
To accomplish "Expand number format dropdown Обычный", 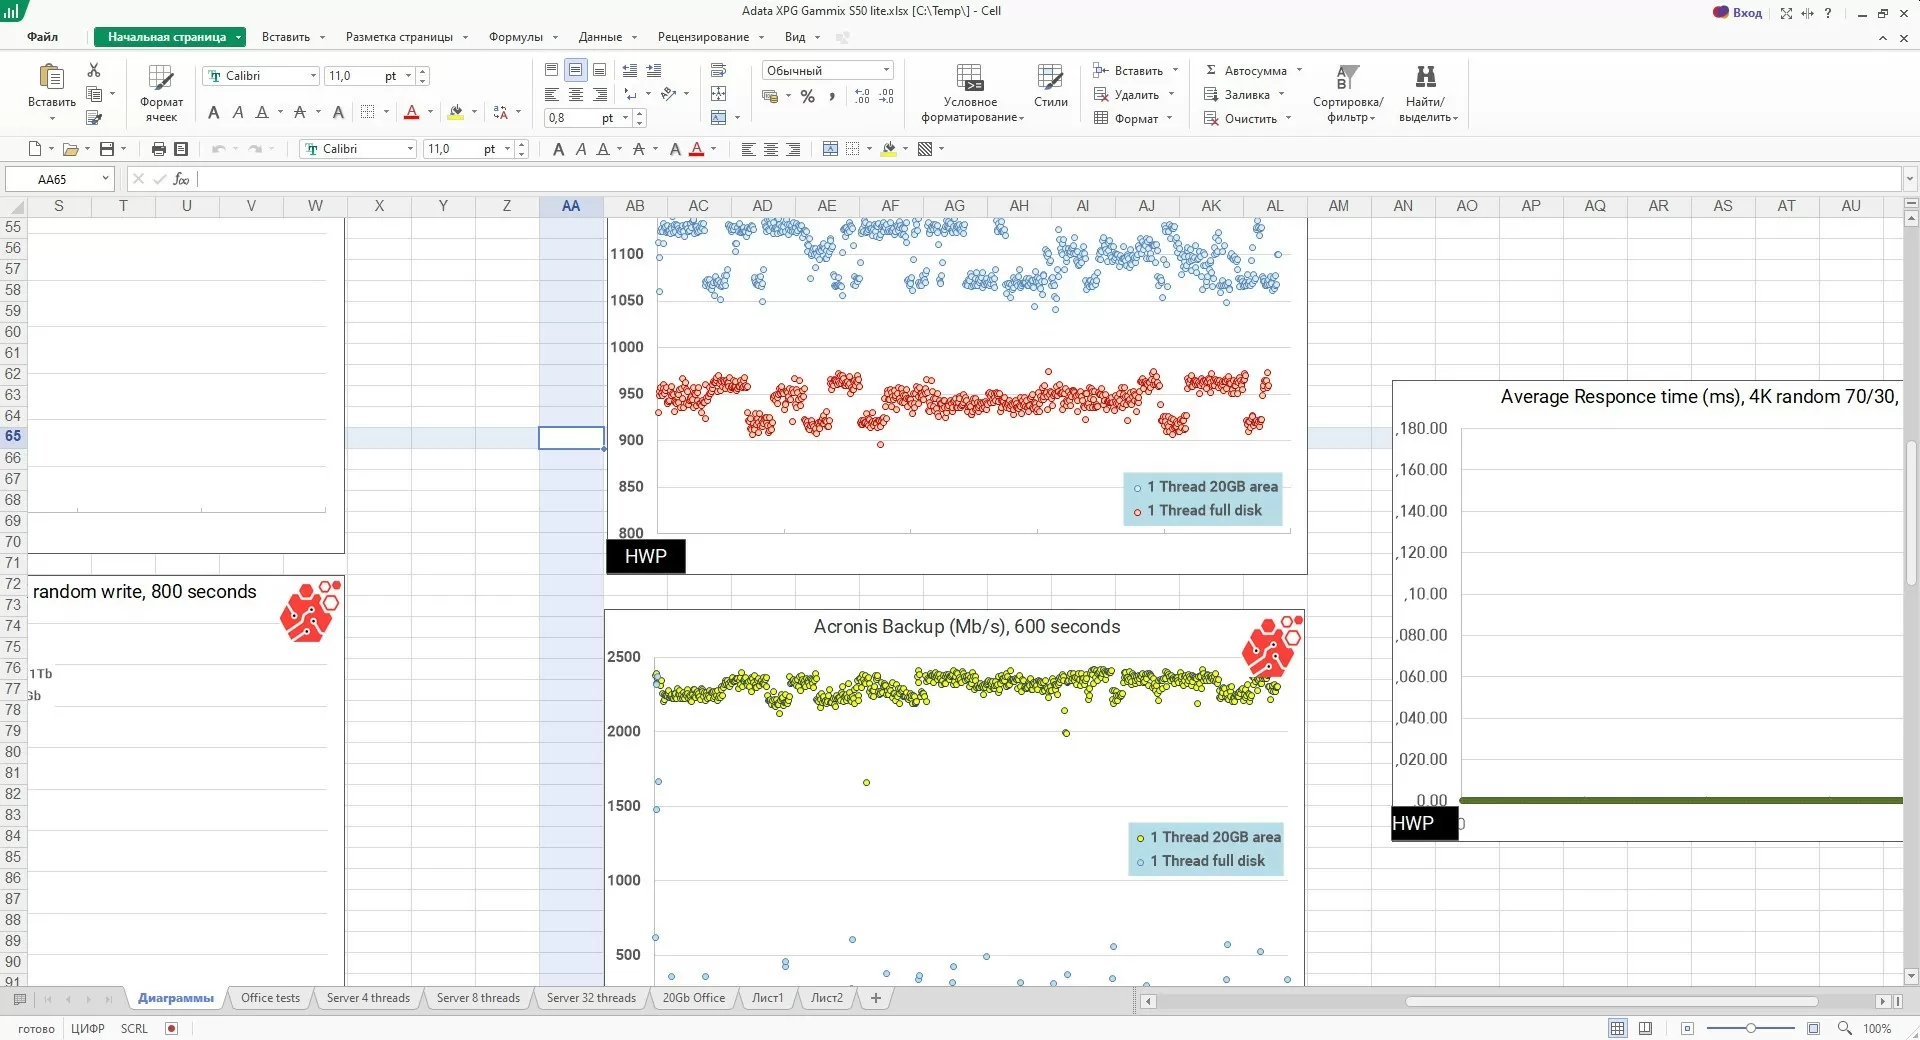I will coord(886,70).
